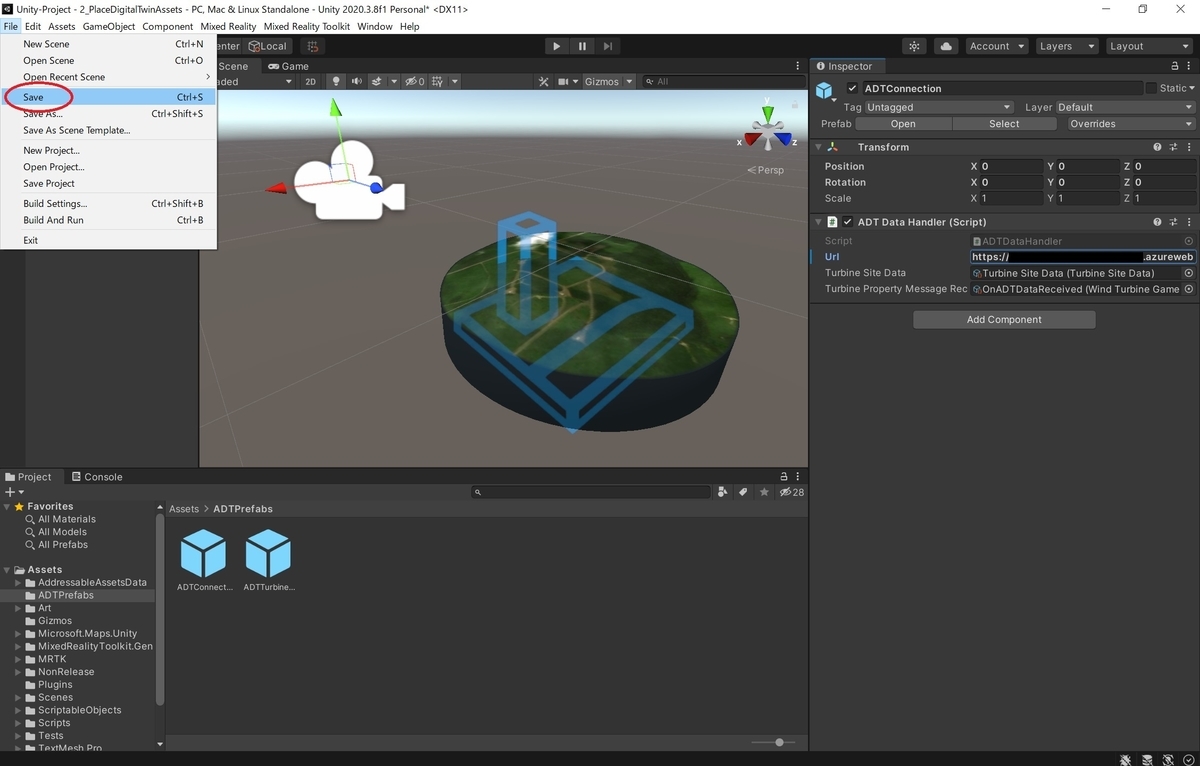Open component editor tools wrench icon
Screen dimensions: 1200x766
coord(544,81)
